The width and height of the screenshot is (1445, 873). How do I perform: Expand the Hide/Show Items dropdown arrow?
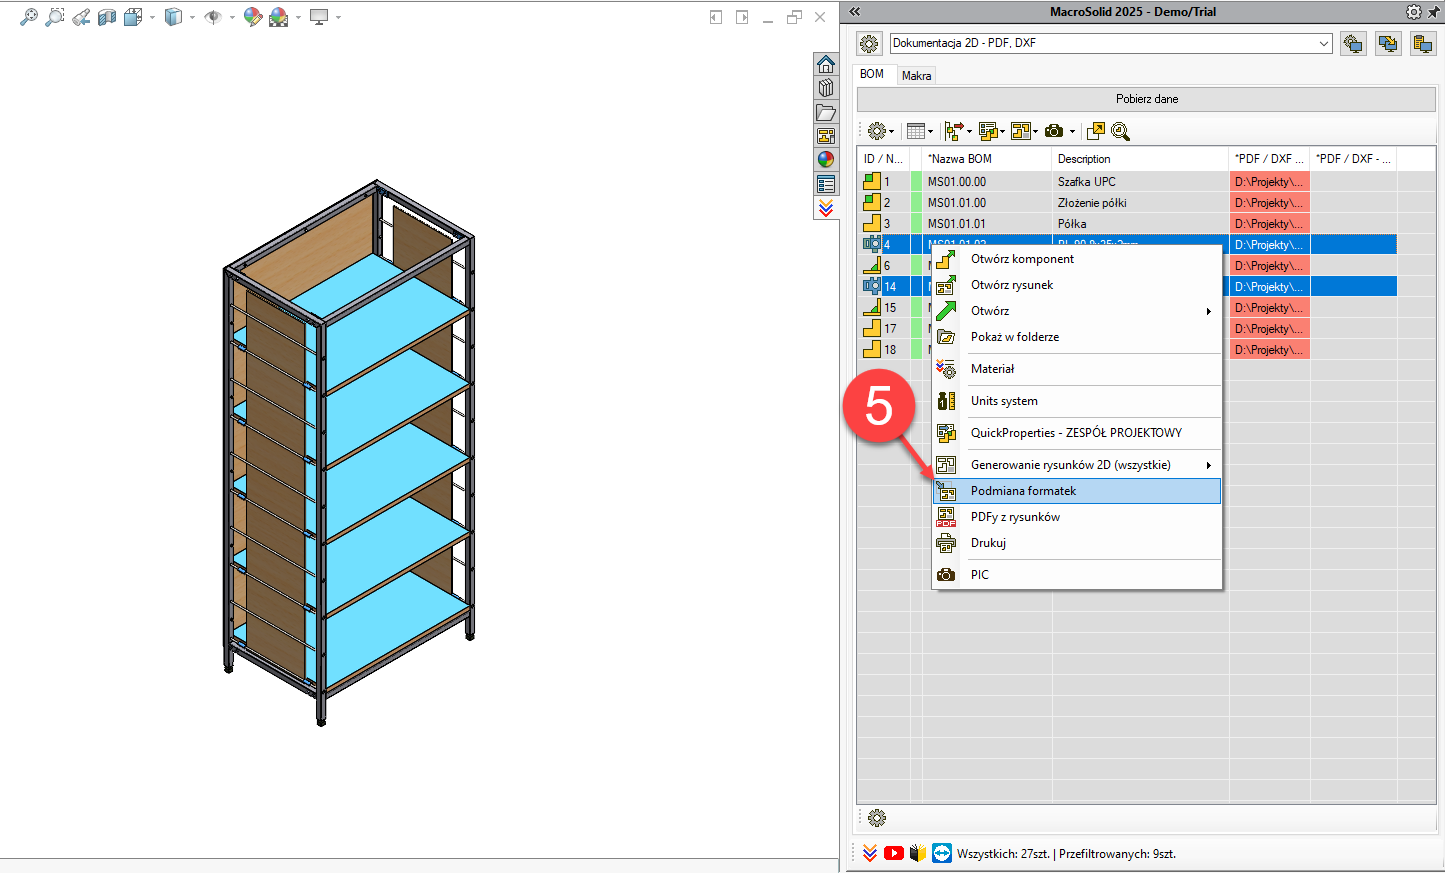tap(232, 17)
